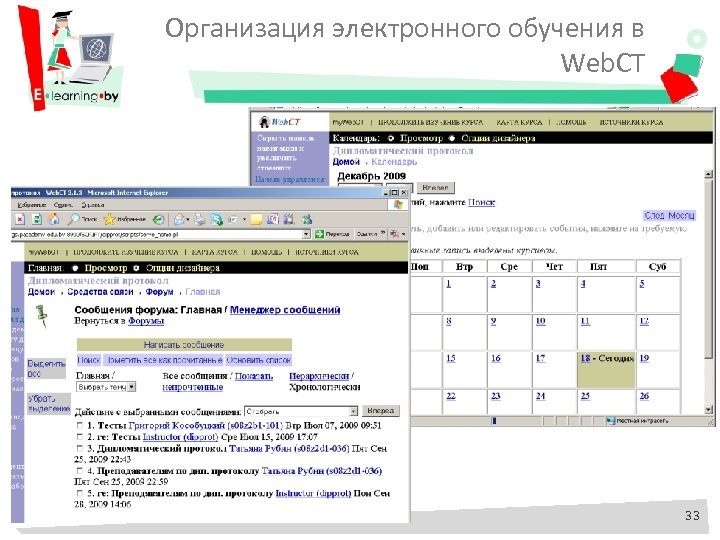The height and width of the screenshot is (540, 720).
Task: Click calendar window vertical scrollbar down arrow
Action: [708, 410]
